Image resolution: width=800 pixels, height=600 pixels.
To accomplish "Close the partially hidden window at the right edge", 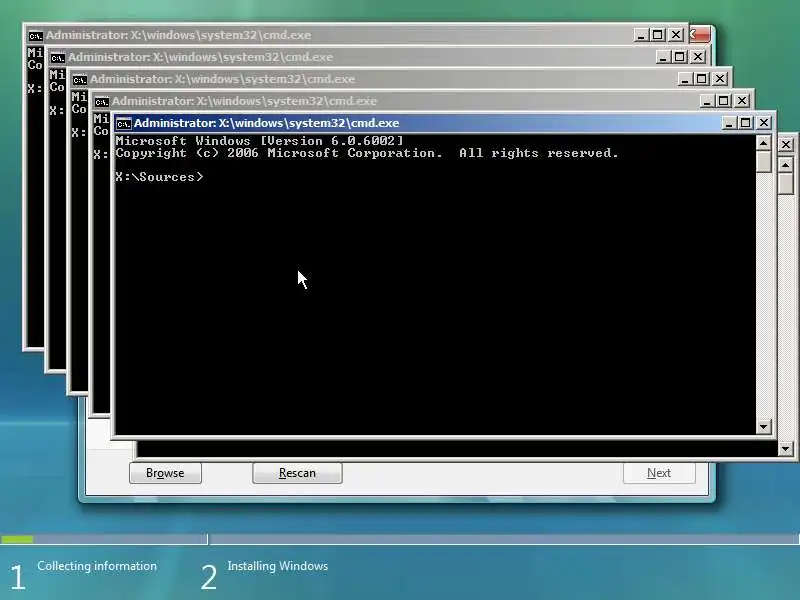I will tap(786, 145).
